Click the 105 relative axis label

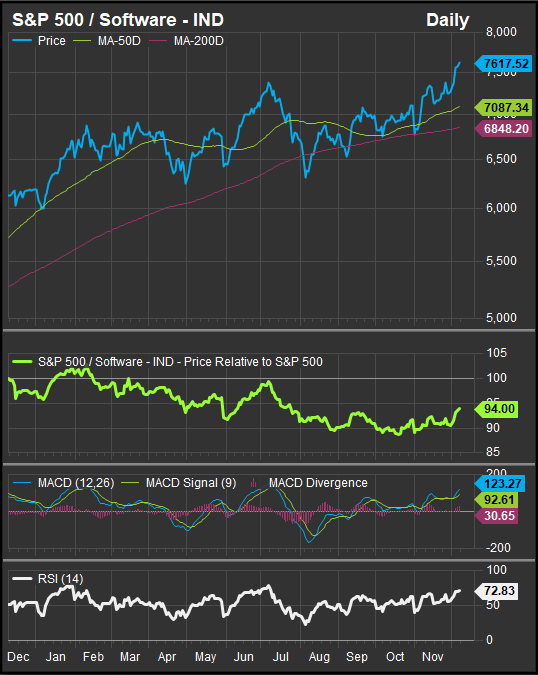pos(496,353)
